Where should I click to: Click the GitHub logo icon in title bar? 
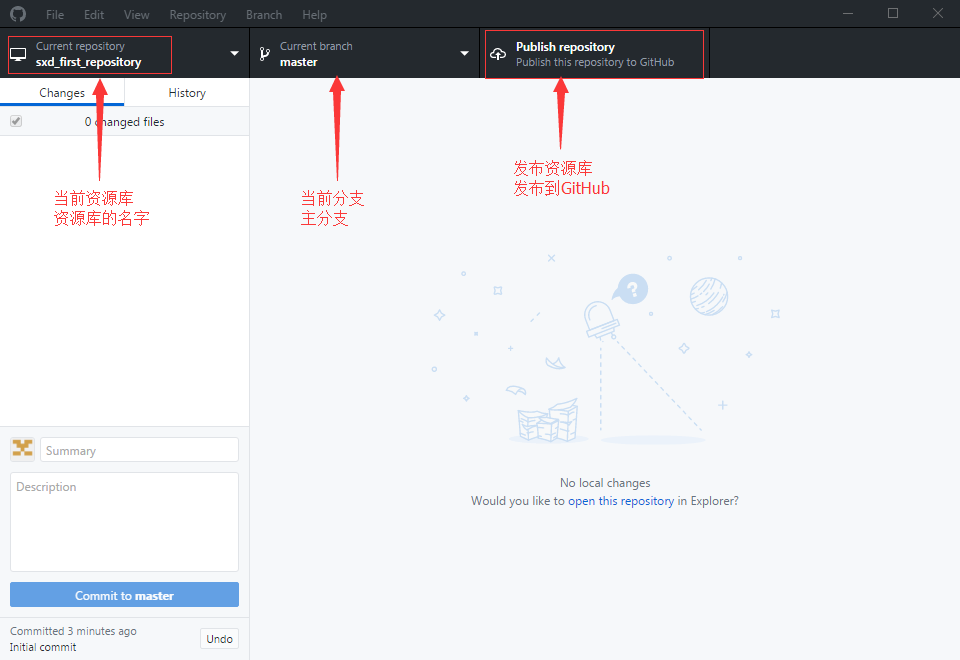point(18,13)
